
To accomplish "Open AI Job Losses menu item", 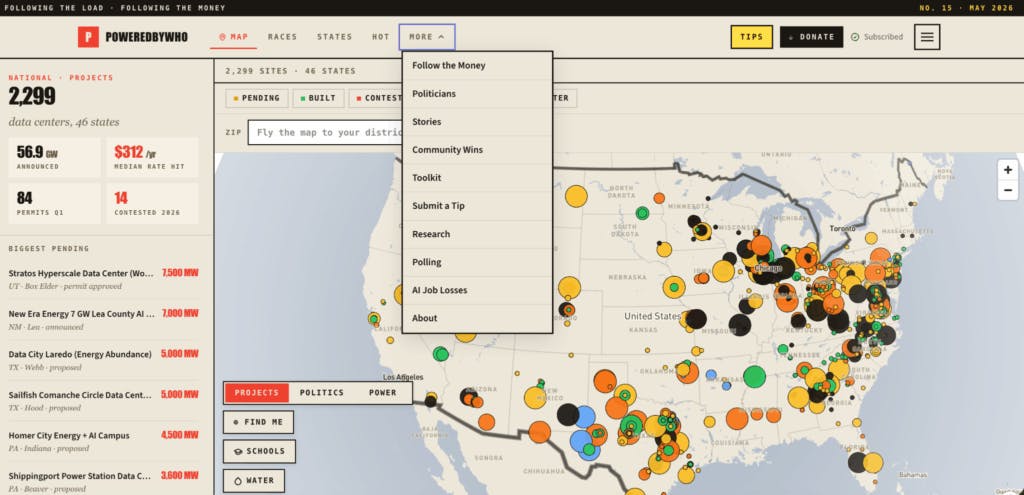I will [477, 290].
